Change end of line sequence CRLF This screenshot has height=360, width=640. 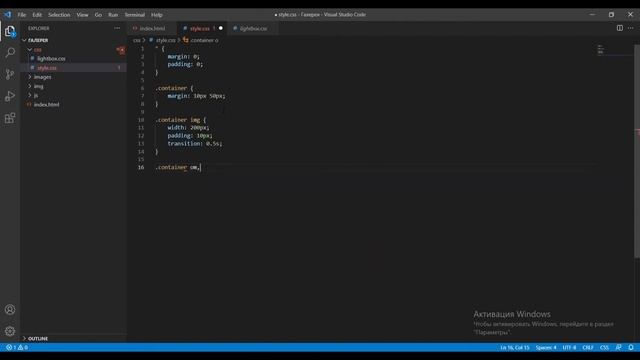588,347
